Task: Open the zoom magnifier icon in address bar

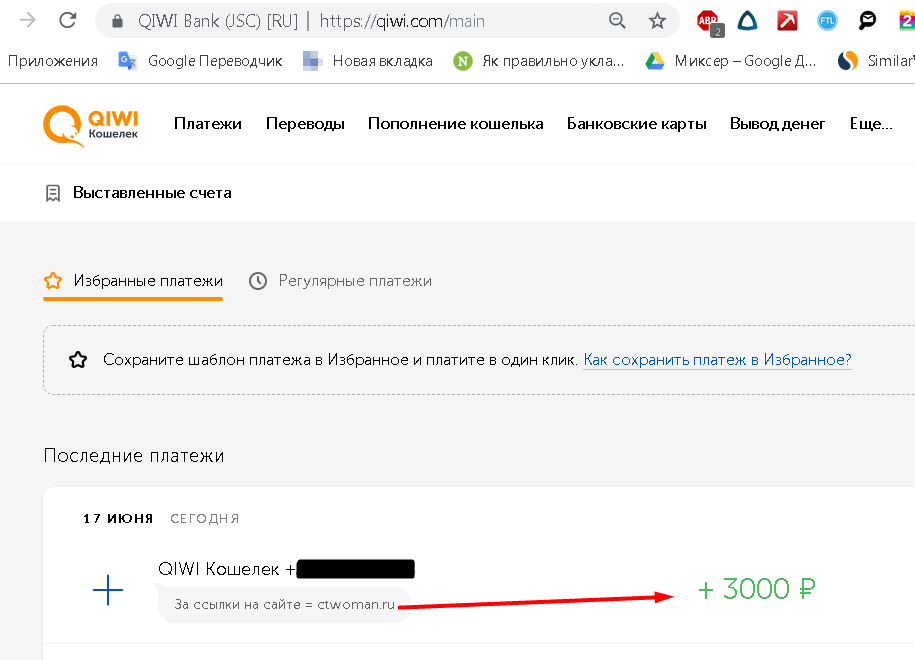Action: pyautogui.click(x=617, y=21)
